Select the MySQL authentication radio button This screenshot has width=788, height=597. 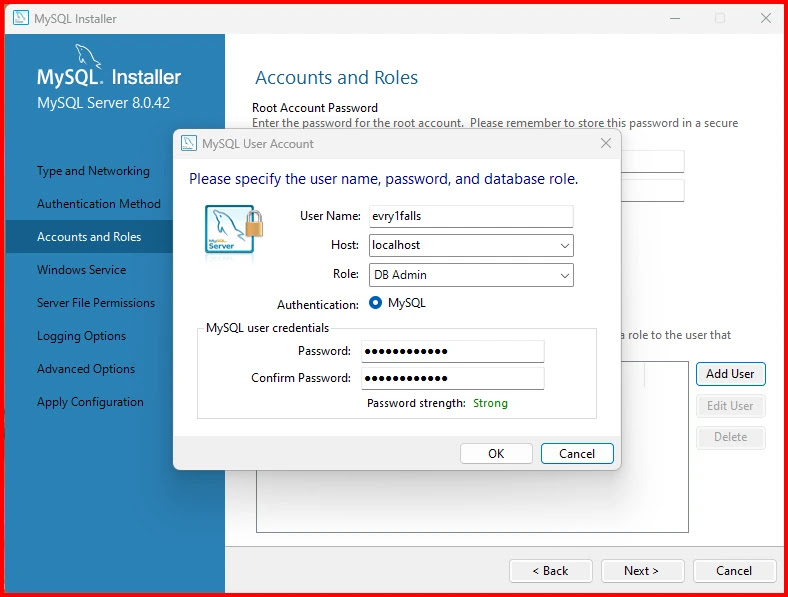click(x=375, y=303)
